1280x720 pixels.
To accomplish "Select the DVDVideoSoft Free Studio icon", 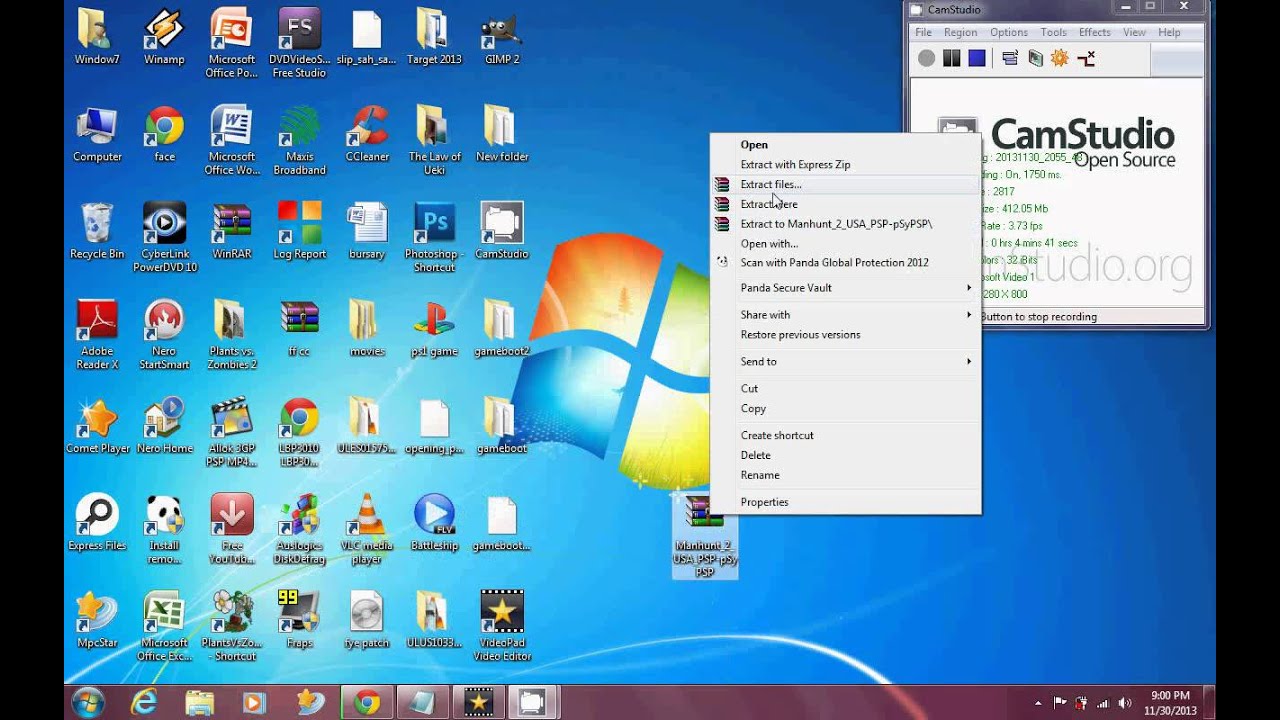I will [x=299, y=42].
